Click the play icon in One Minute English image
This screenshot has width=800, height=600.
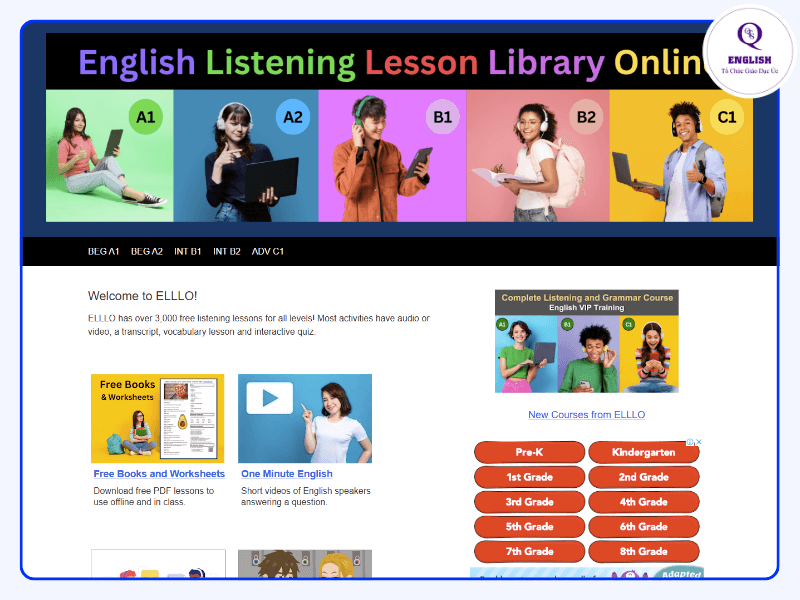tap(270, 398)
